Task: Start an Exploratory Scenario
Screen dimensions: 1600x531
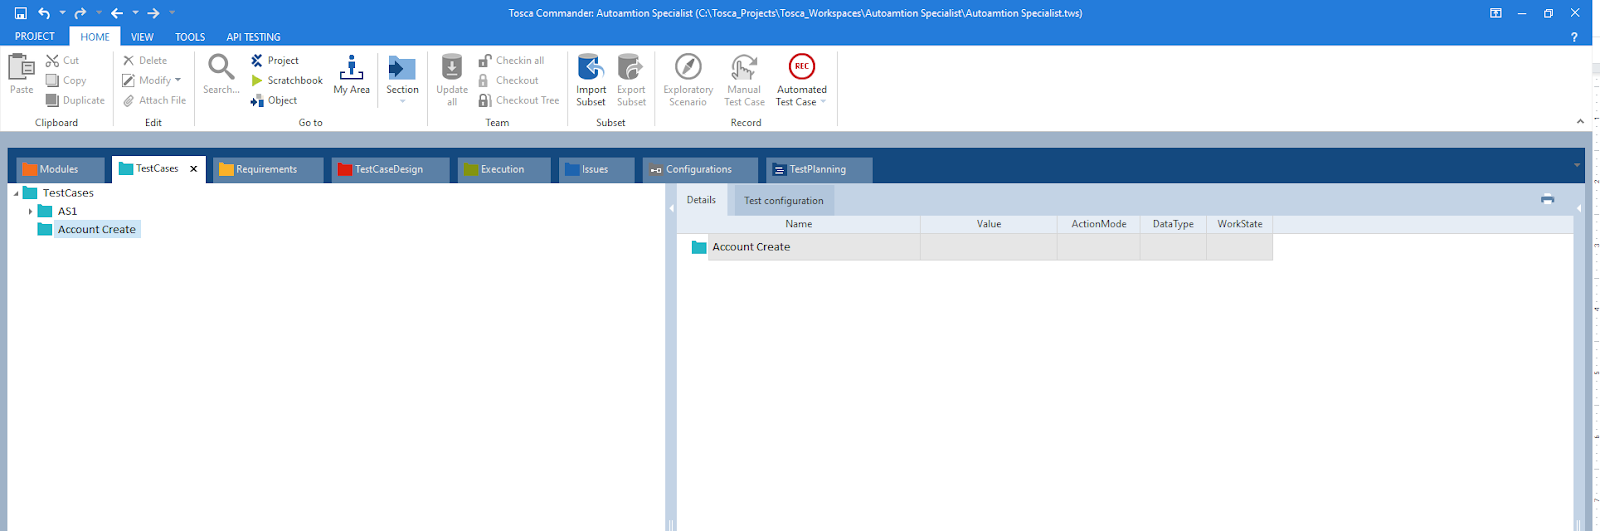Action: tap(688, 79)
